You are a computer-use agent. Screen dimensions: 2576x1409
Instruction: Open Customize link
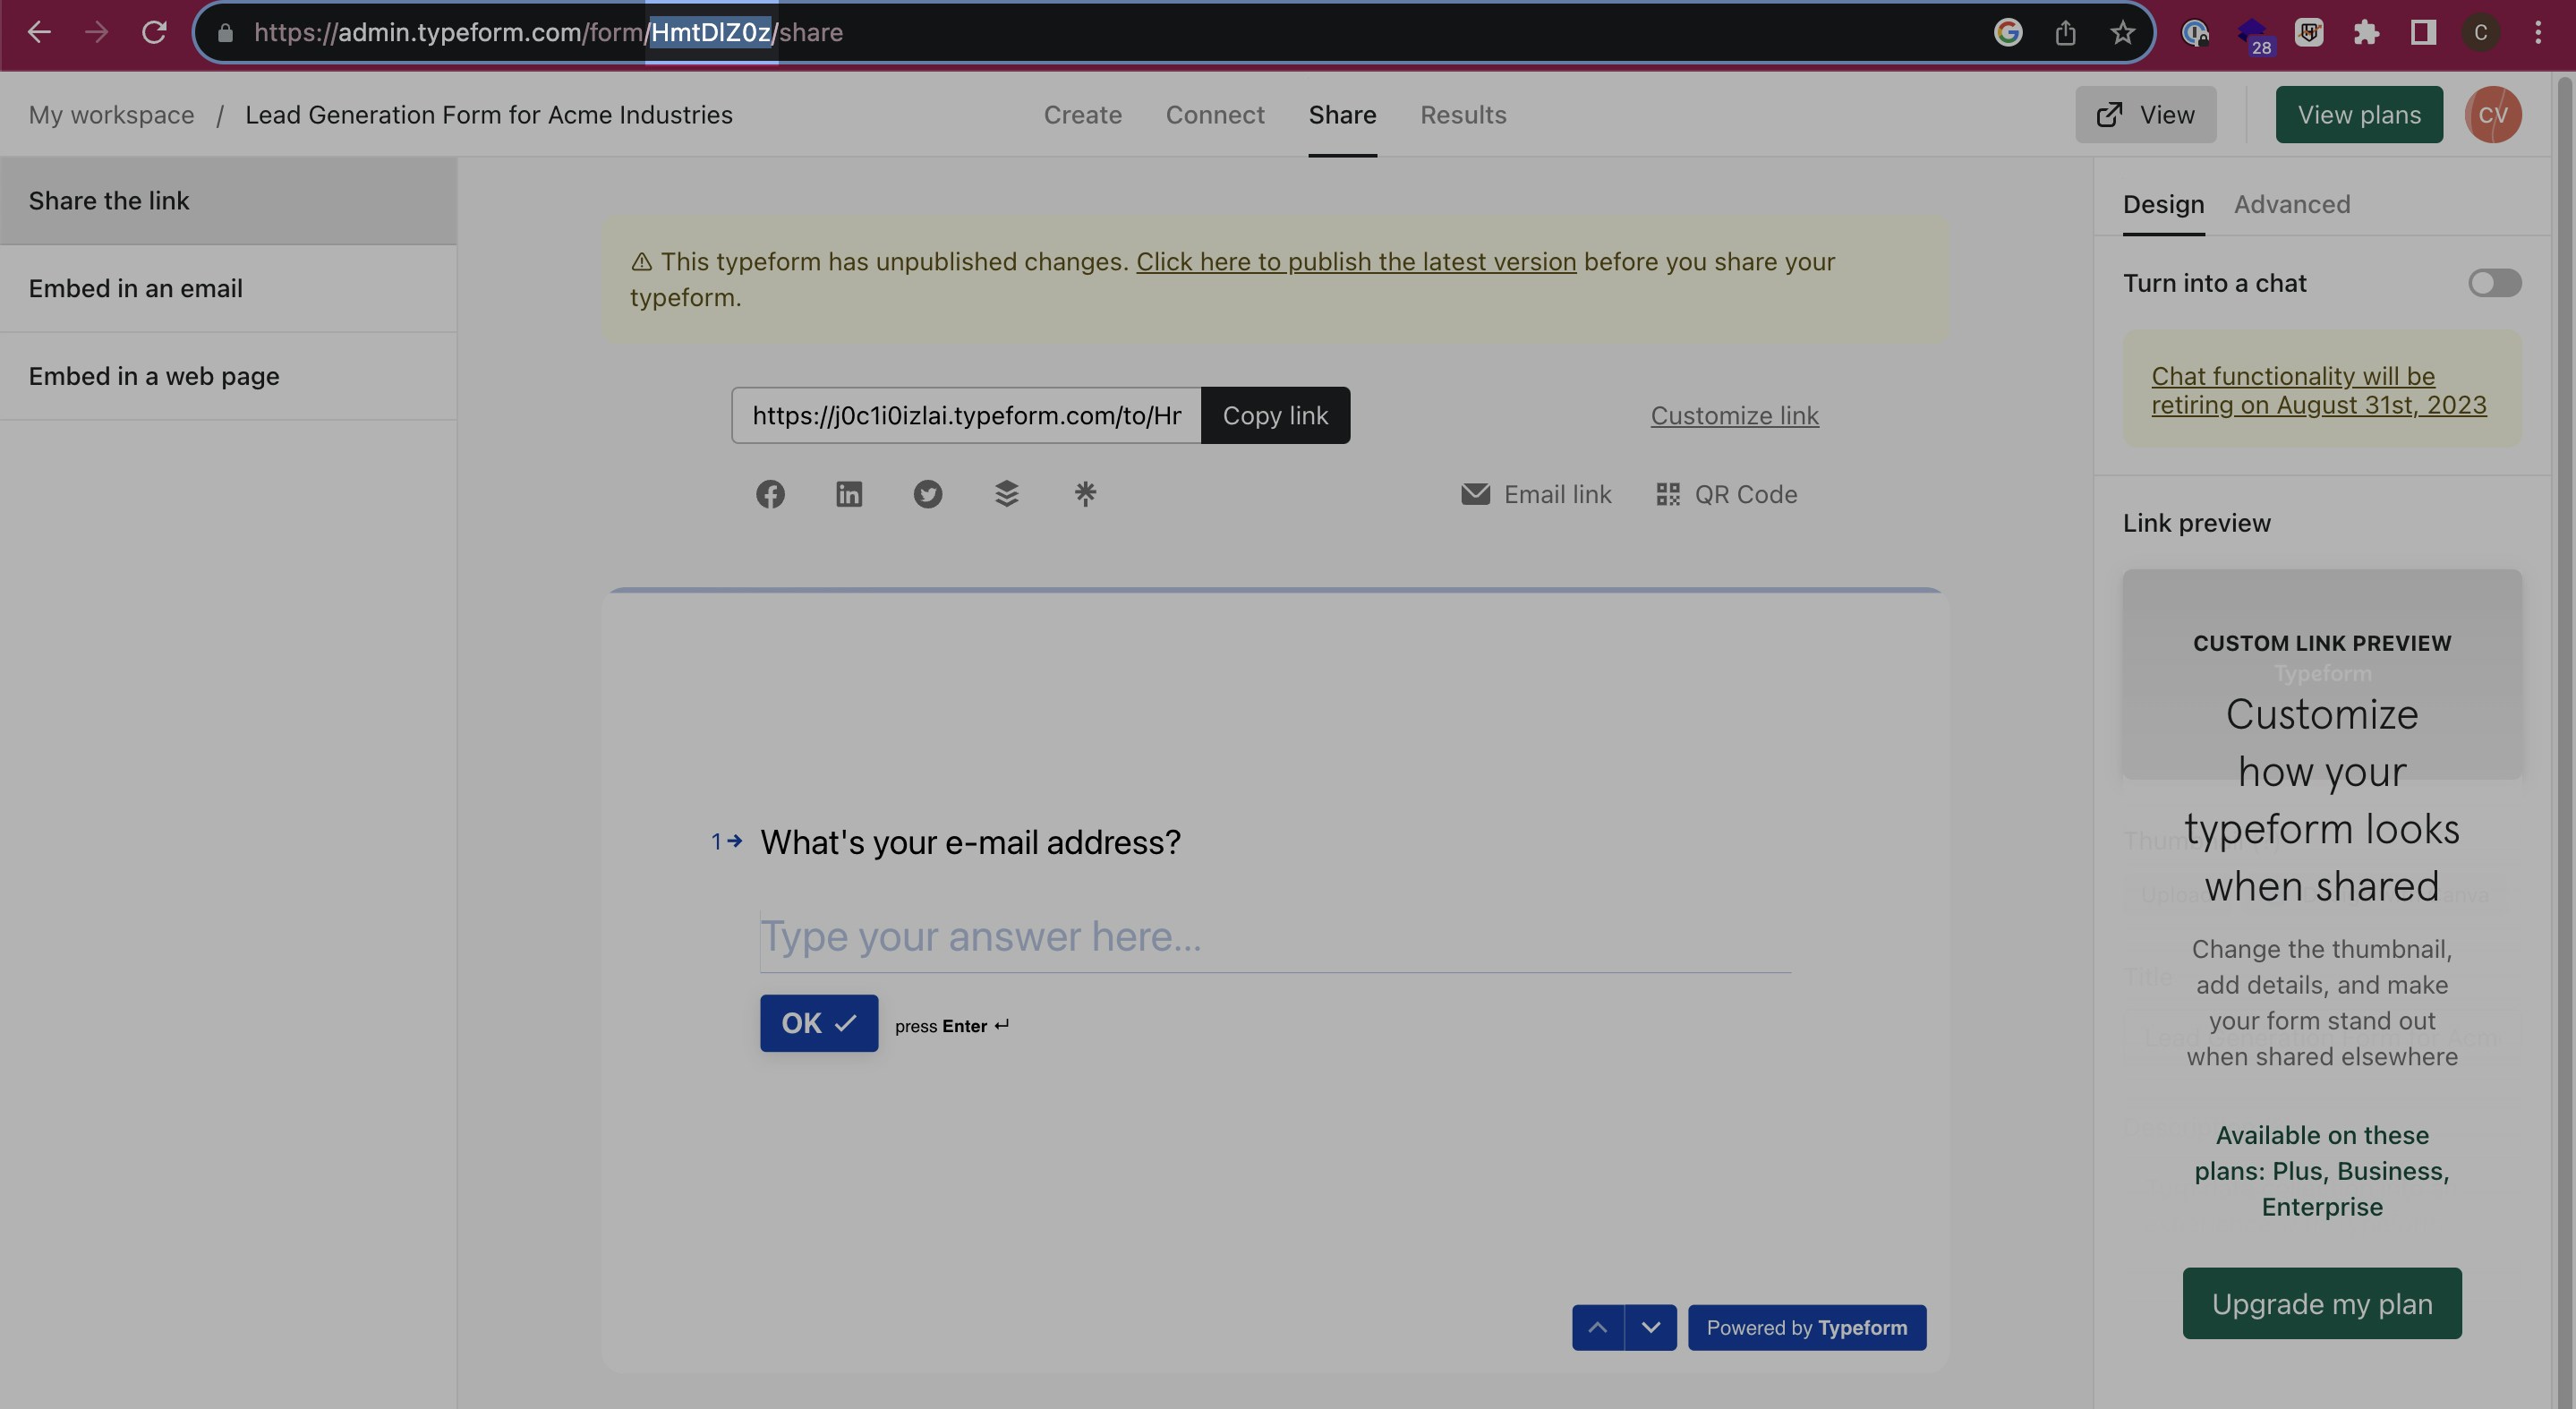click(x=1734, y=415)
